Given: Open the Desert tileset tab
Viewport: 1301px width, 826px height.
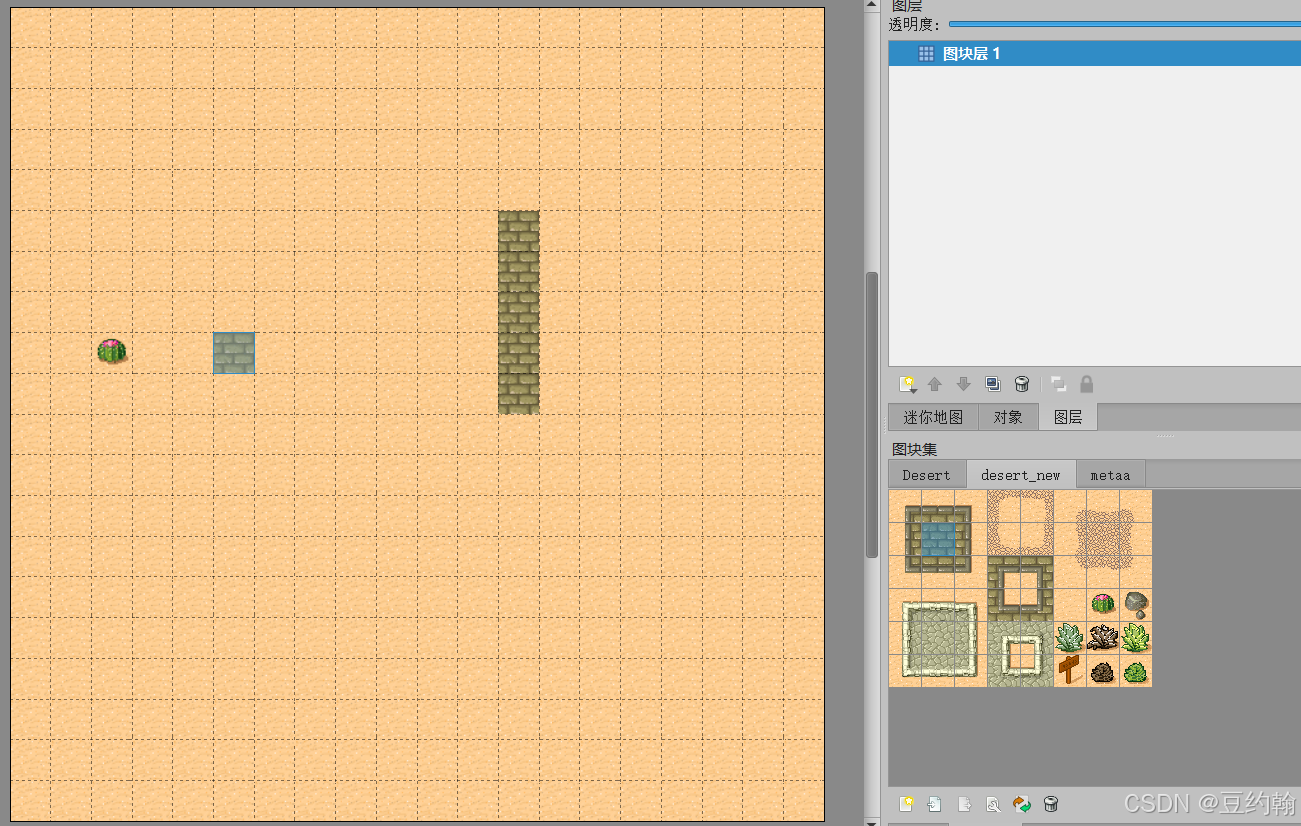Looking at the screenshot, I should (927, 475).
